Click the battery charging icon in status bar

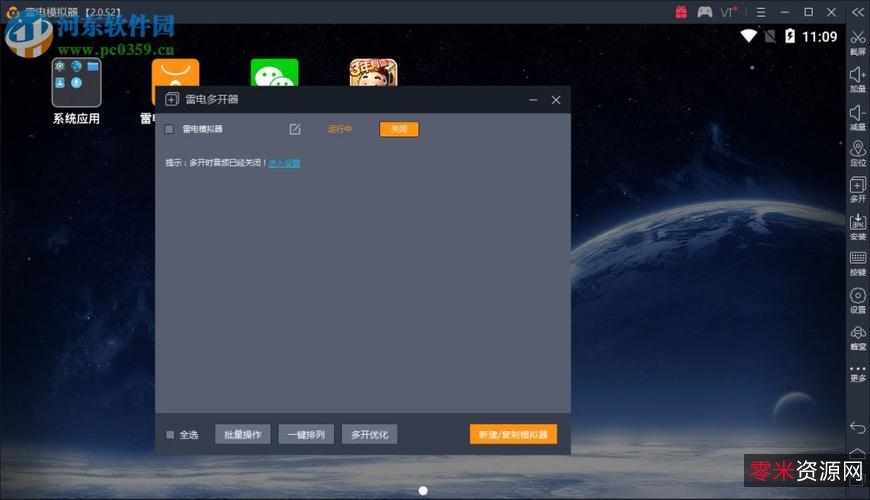pyautogui.click(x=790, y=37)
